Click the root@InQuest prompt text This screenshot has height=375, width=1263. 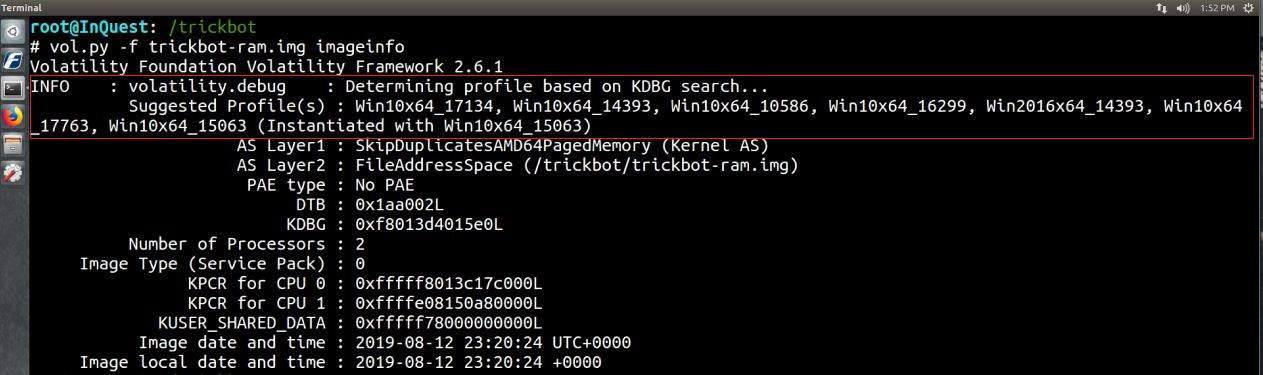tap(88, 28)
